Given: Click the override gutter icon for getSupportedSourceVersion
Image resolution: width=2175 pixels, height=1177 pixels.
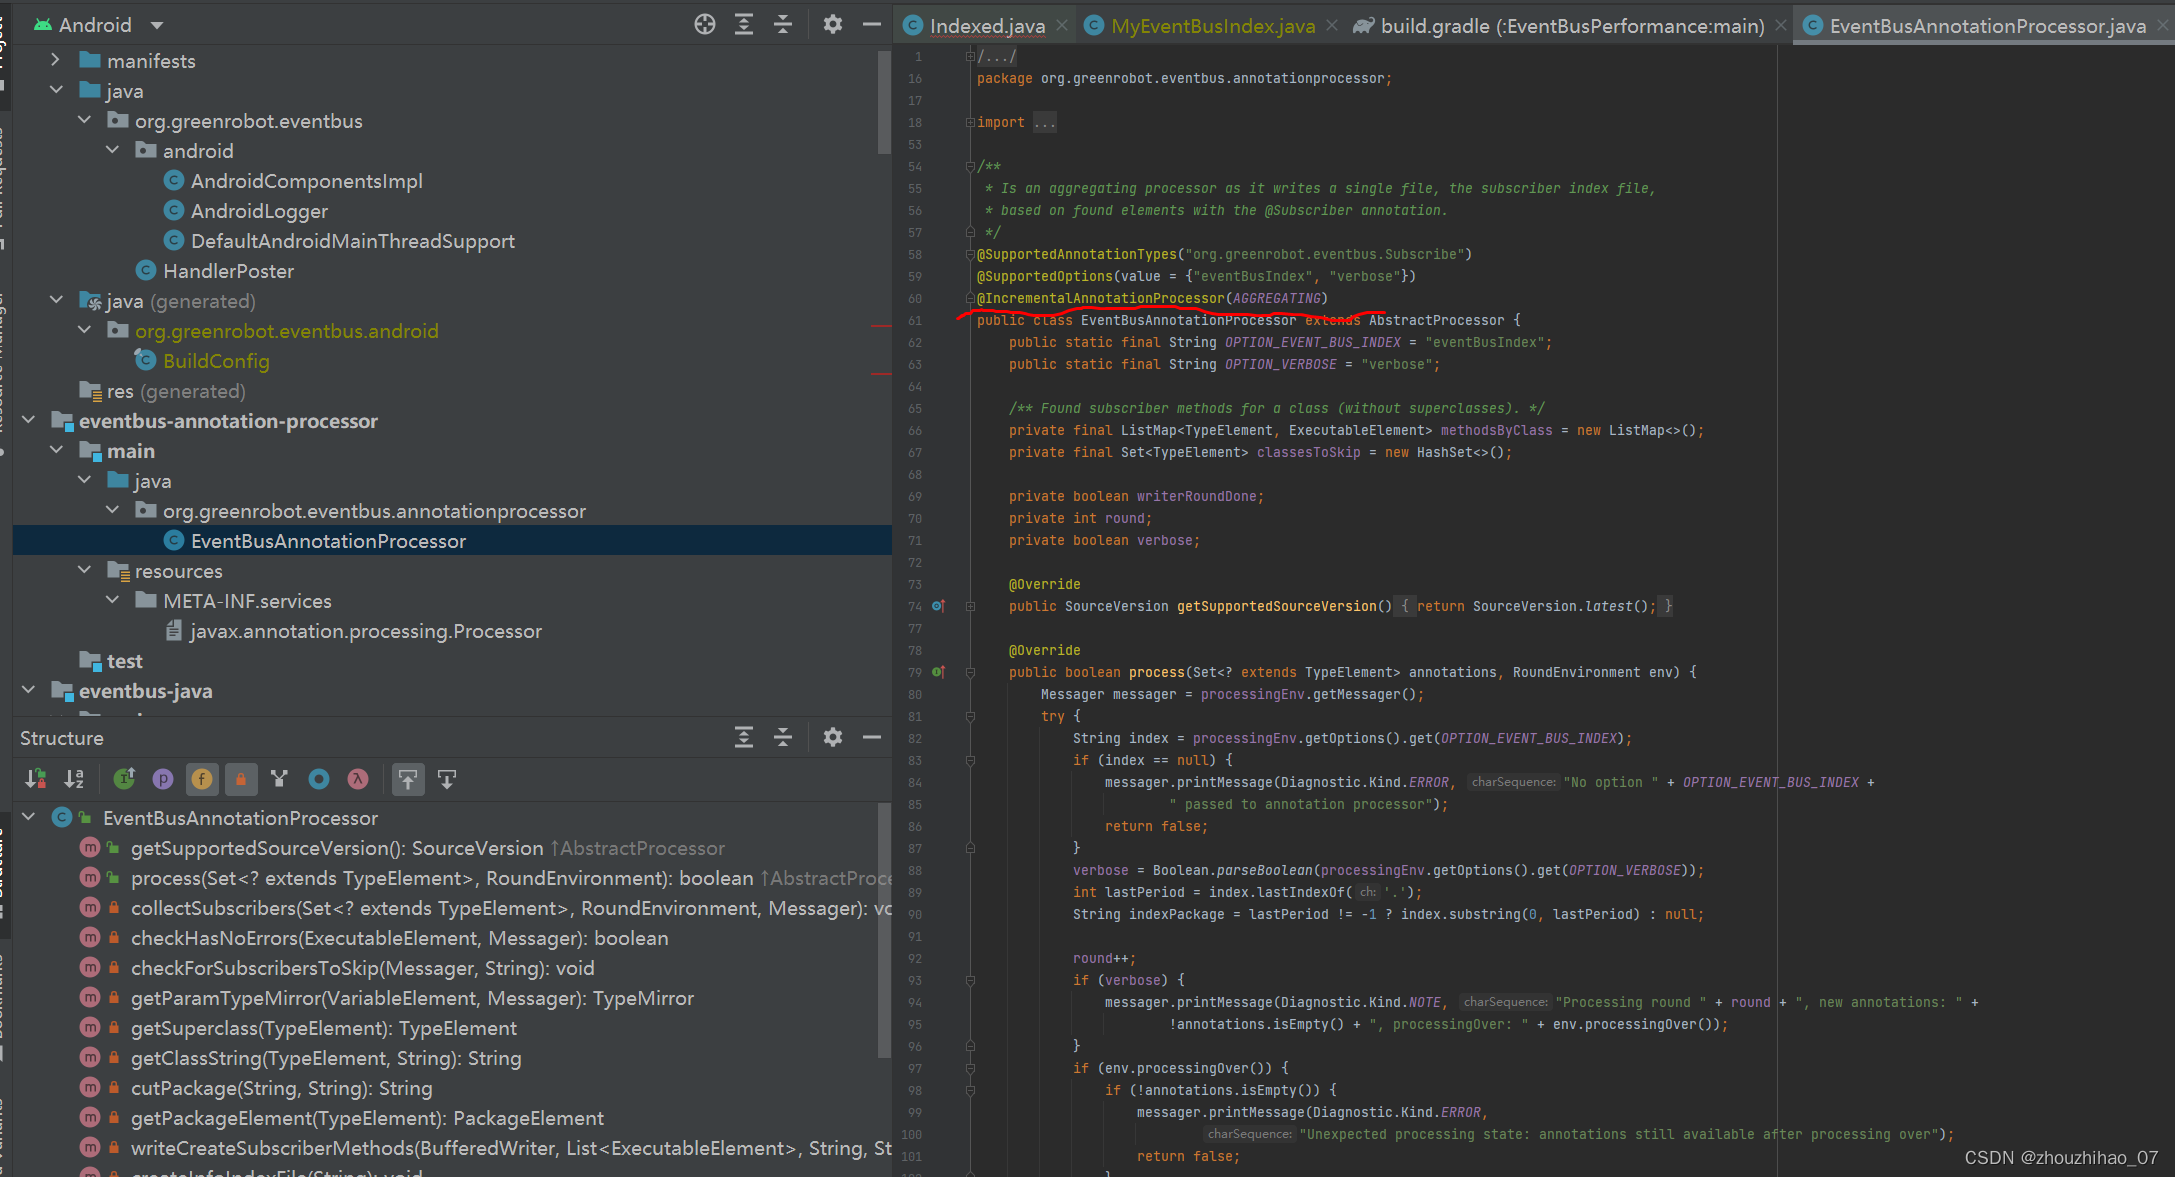Looking at the screenshot, I should pos(938,606).
